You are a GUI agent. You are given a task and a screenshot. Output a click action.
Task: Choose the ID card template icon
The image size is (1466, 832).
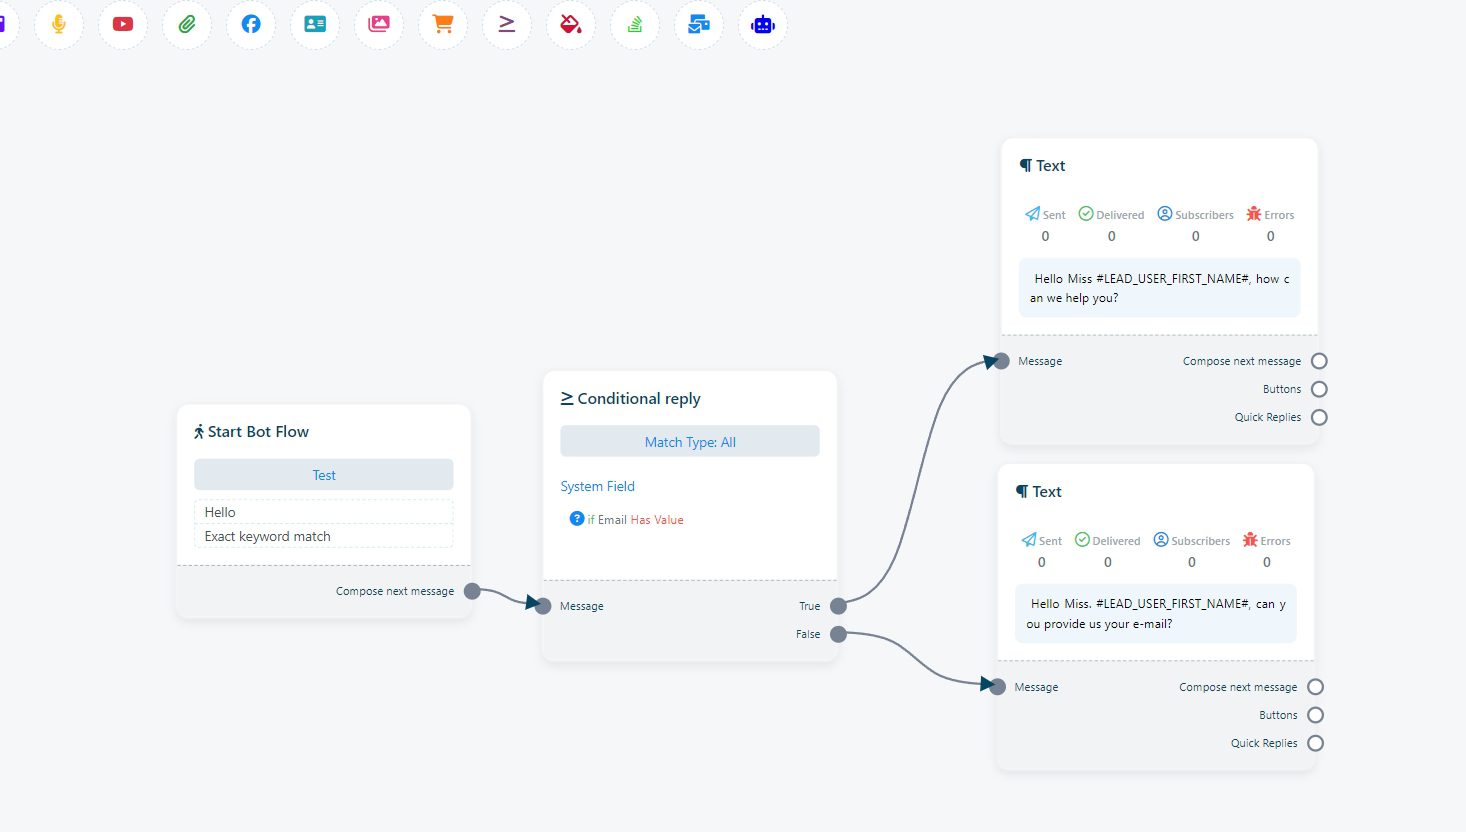point(315,25)
